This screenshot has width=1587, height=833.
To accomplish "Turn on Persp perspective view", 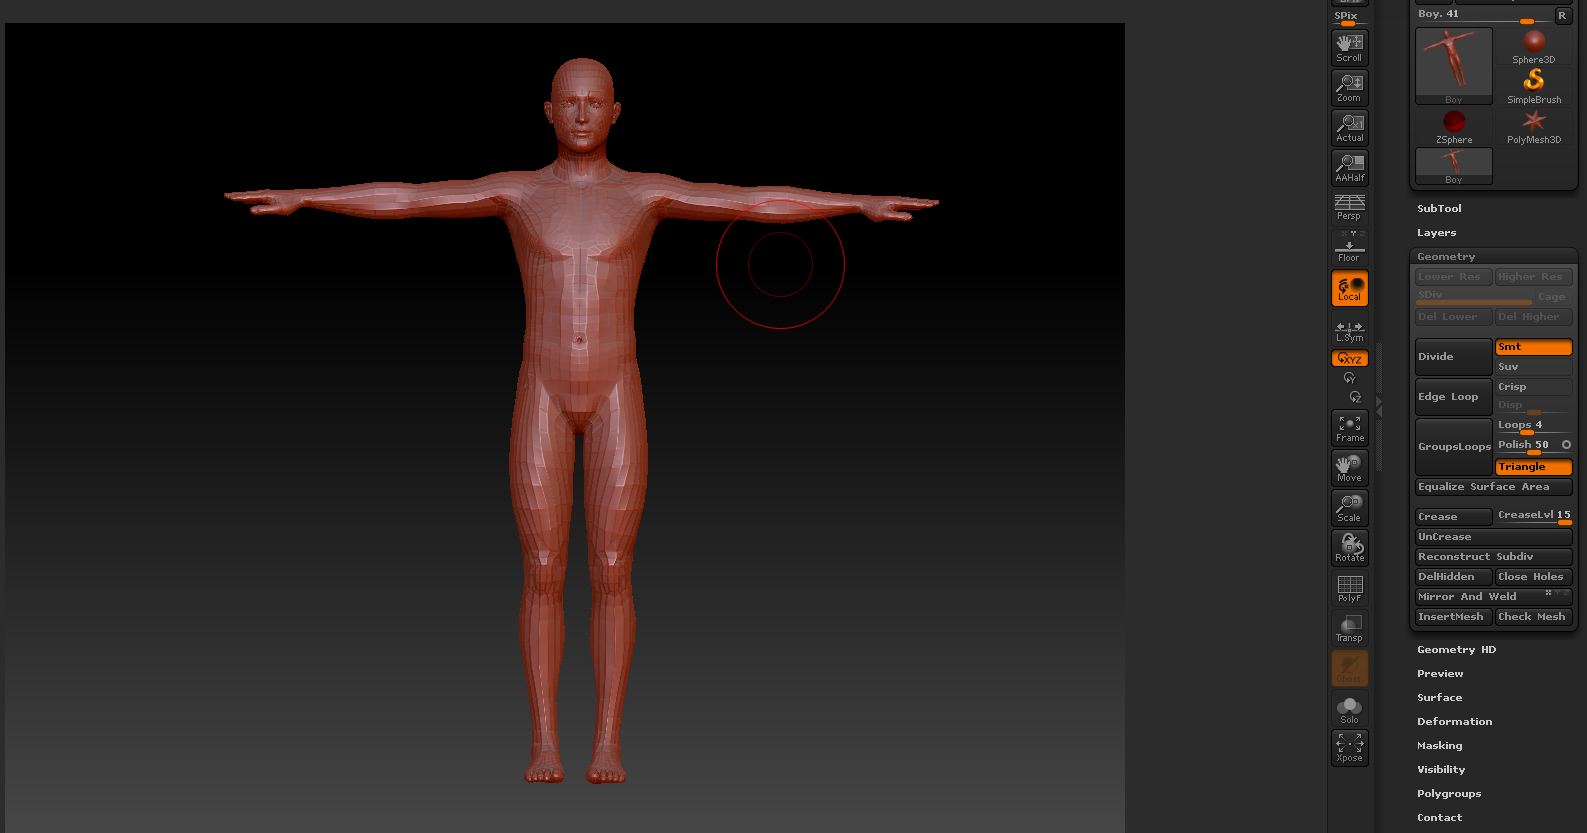I will (1349, 208).
